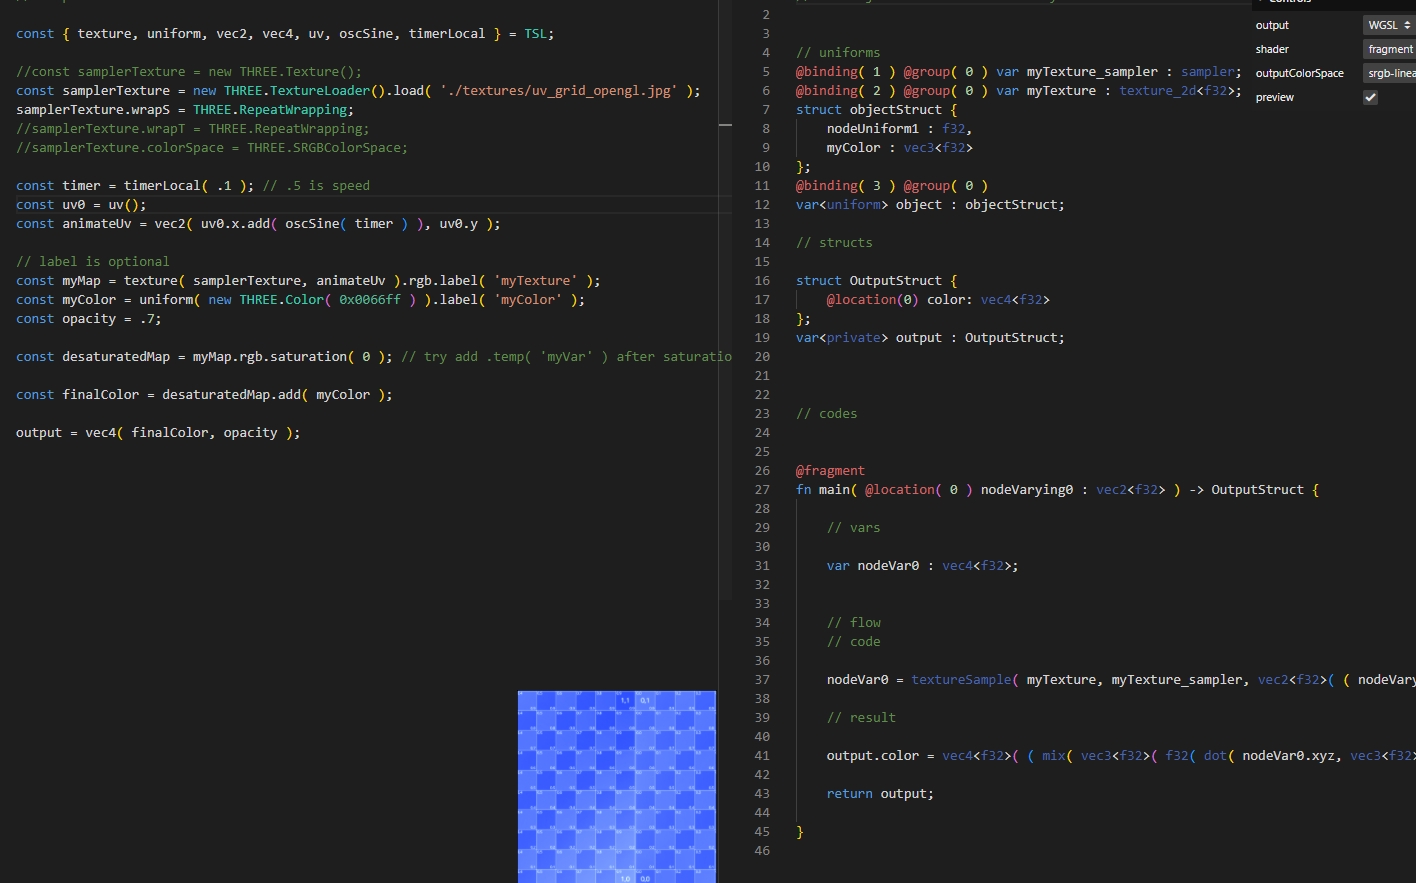
Task: Open the output WGSL dropdown
Action: coord(1389,25)
